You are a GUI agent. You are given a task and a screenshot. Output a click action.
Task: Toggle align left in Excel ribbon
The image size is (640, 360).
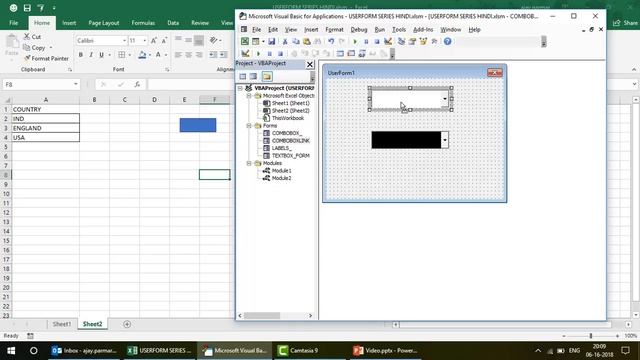pos(178,55)
